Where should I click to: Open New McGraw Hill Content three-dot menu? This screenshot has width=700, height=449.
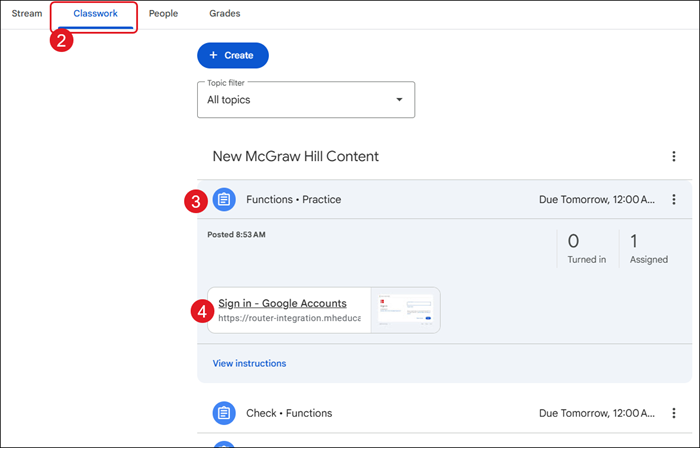(x=674, y=157)
